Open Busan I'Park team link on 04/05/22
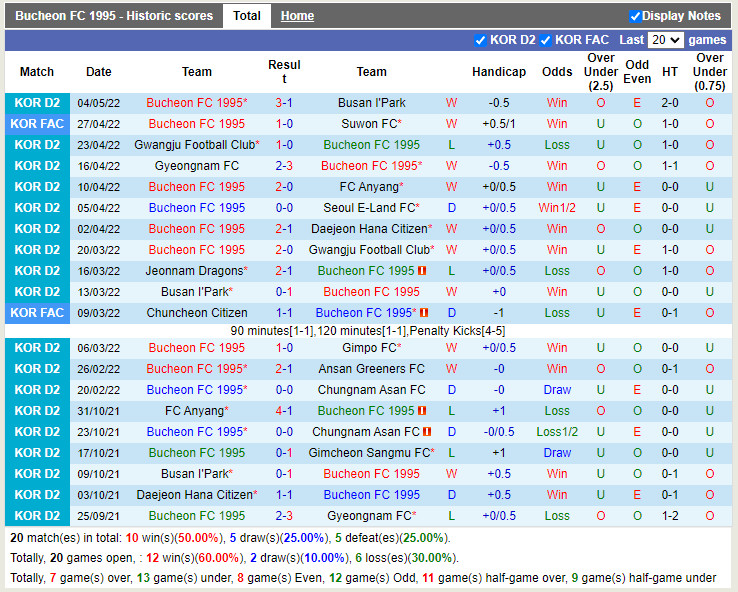738x592 pixels. pos(371,103)
